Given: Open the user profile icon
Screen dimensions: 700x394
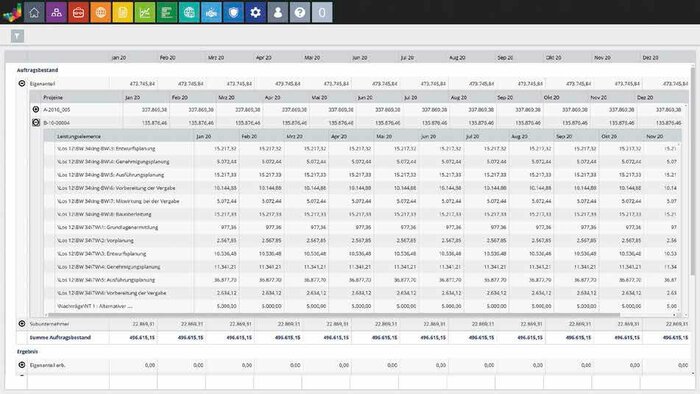Looking at the screenshot, I should point(278,12).
